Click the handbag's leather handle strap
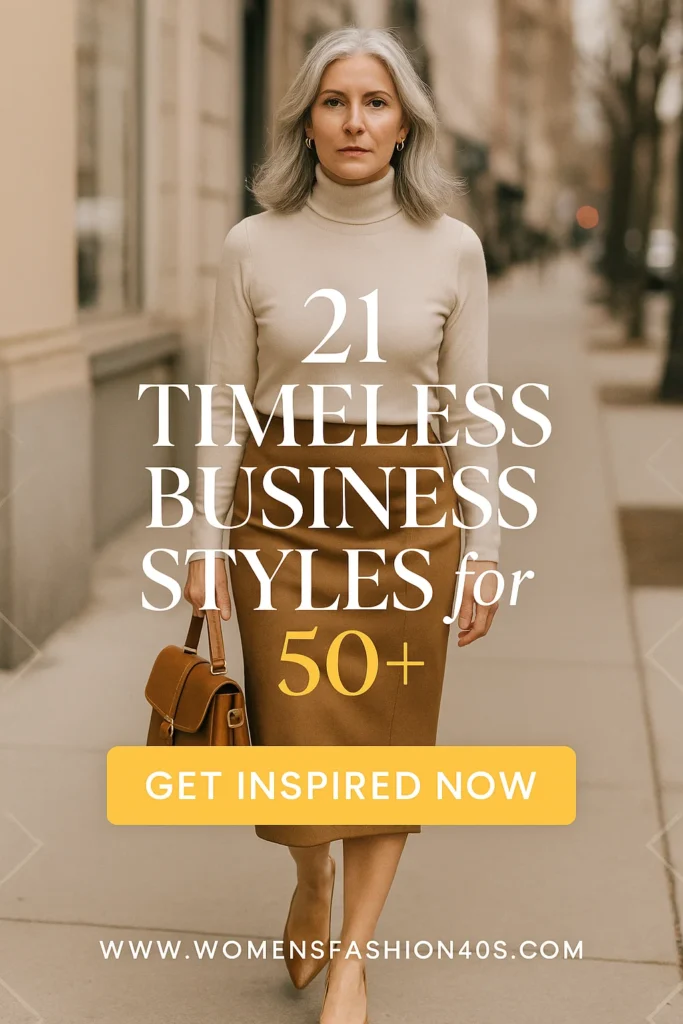 click(205, 640)
